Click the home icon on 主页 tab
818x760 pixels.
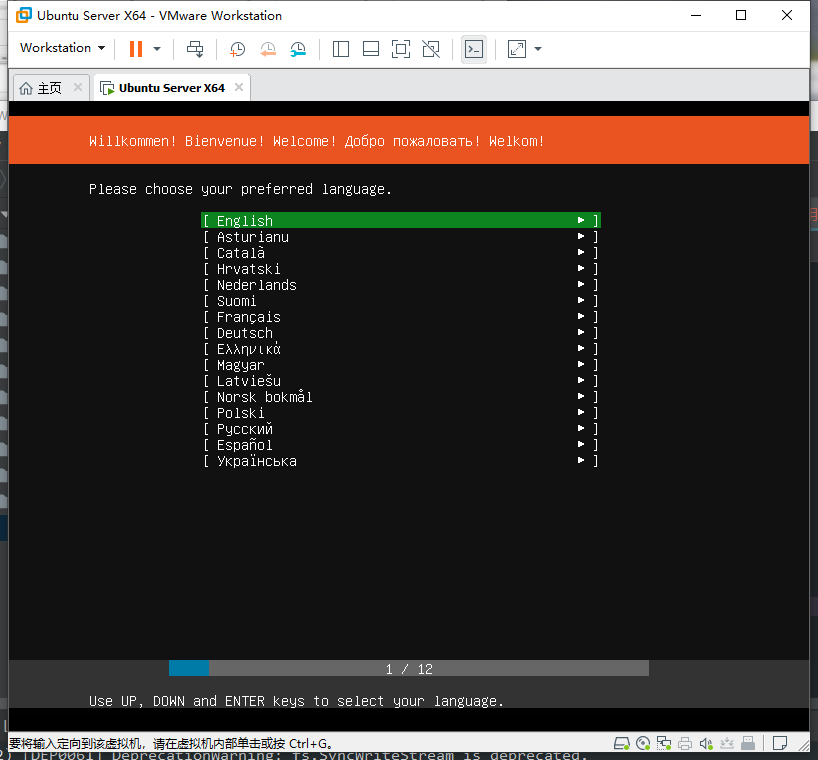tap(26, 89)
